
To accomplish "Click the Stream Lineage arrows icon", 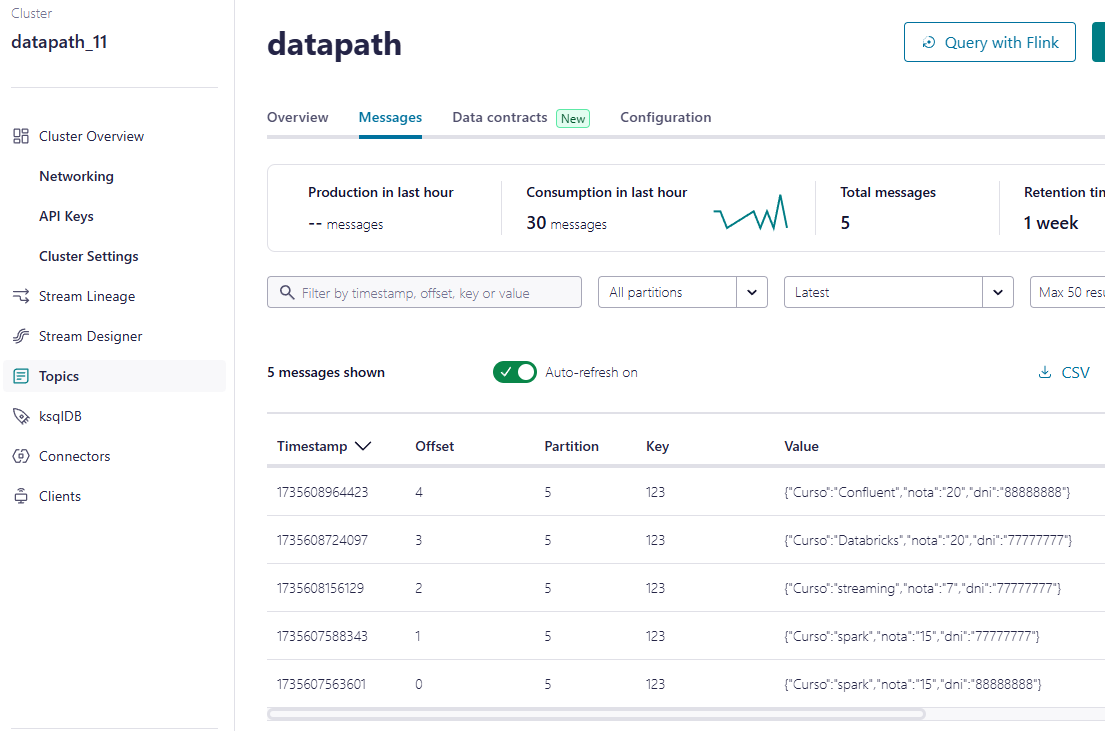I will (x=21, y=296).
